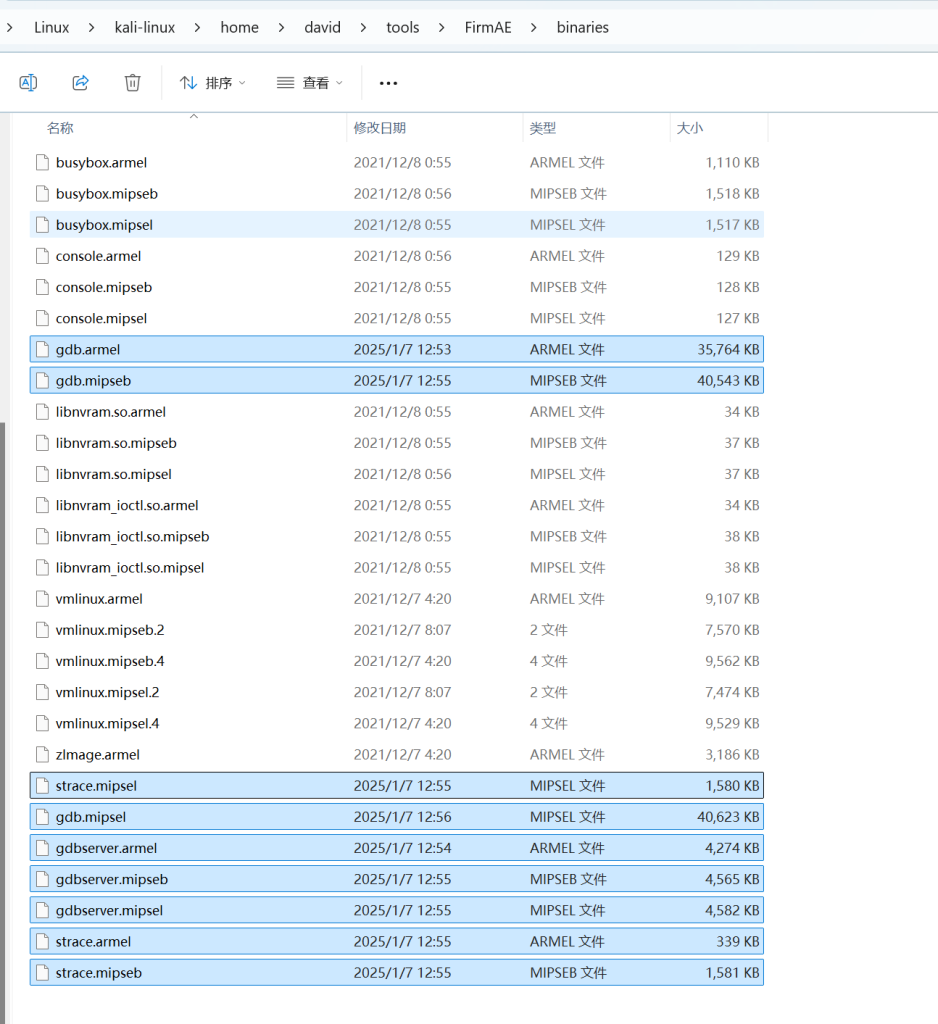Expand the chevron after Linux in breadcrumb
The height and width of the screenshot is (1024, 938).
click(x=92, y=28)
